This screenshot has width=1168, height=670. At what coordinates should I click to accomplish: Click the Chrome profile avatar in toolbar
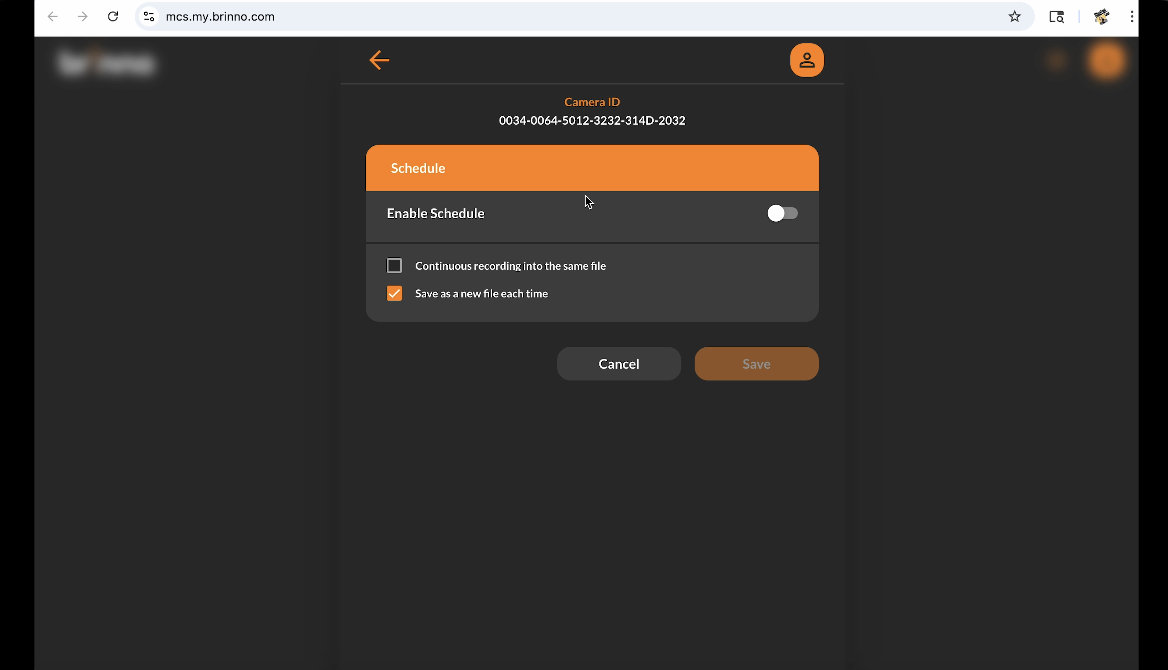pyautogui.click(x=1101, y=17)
